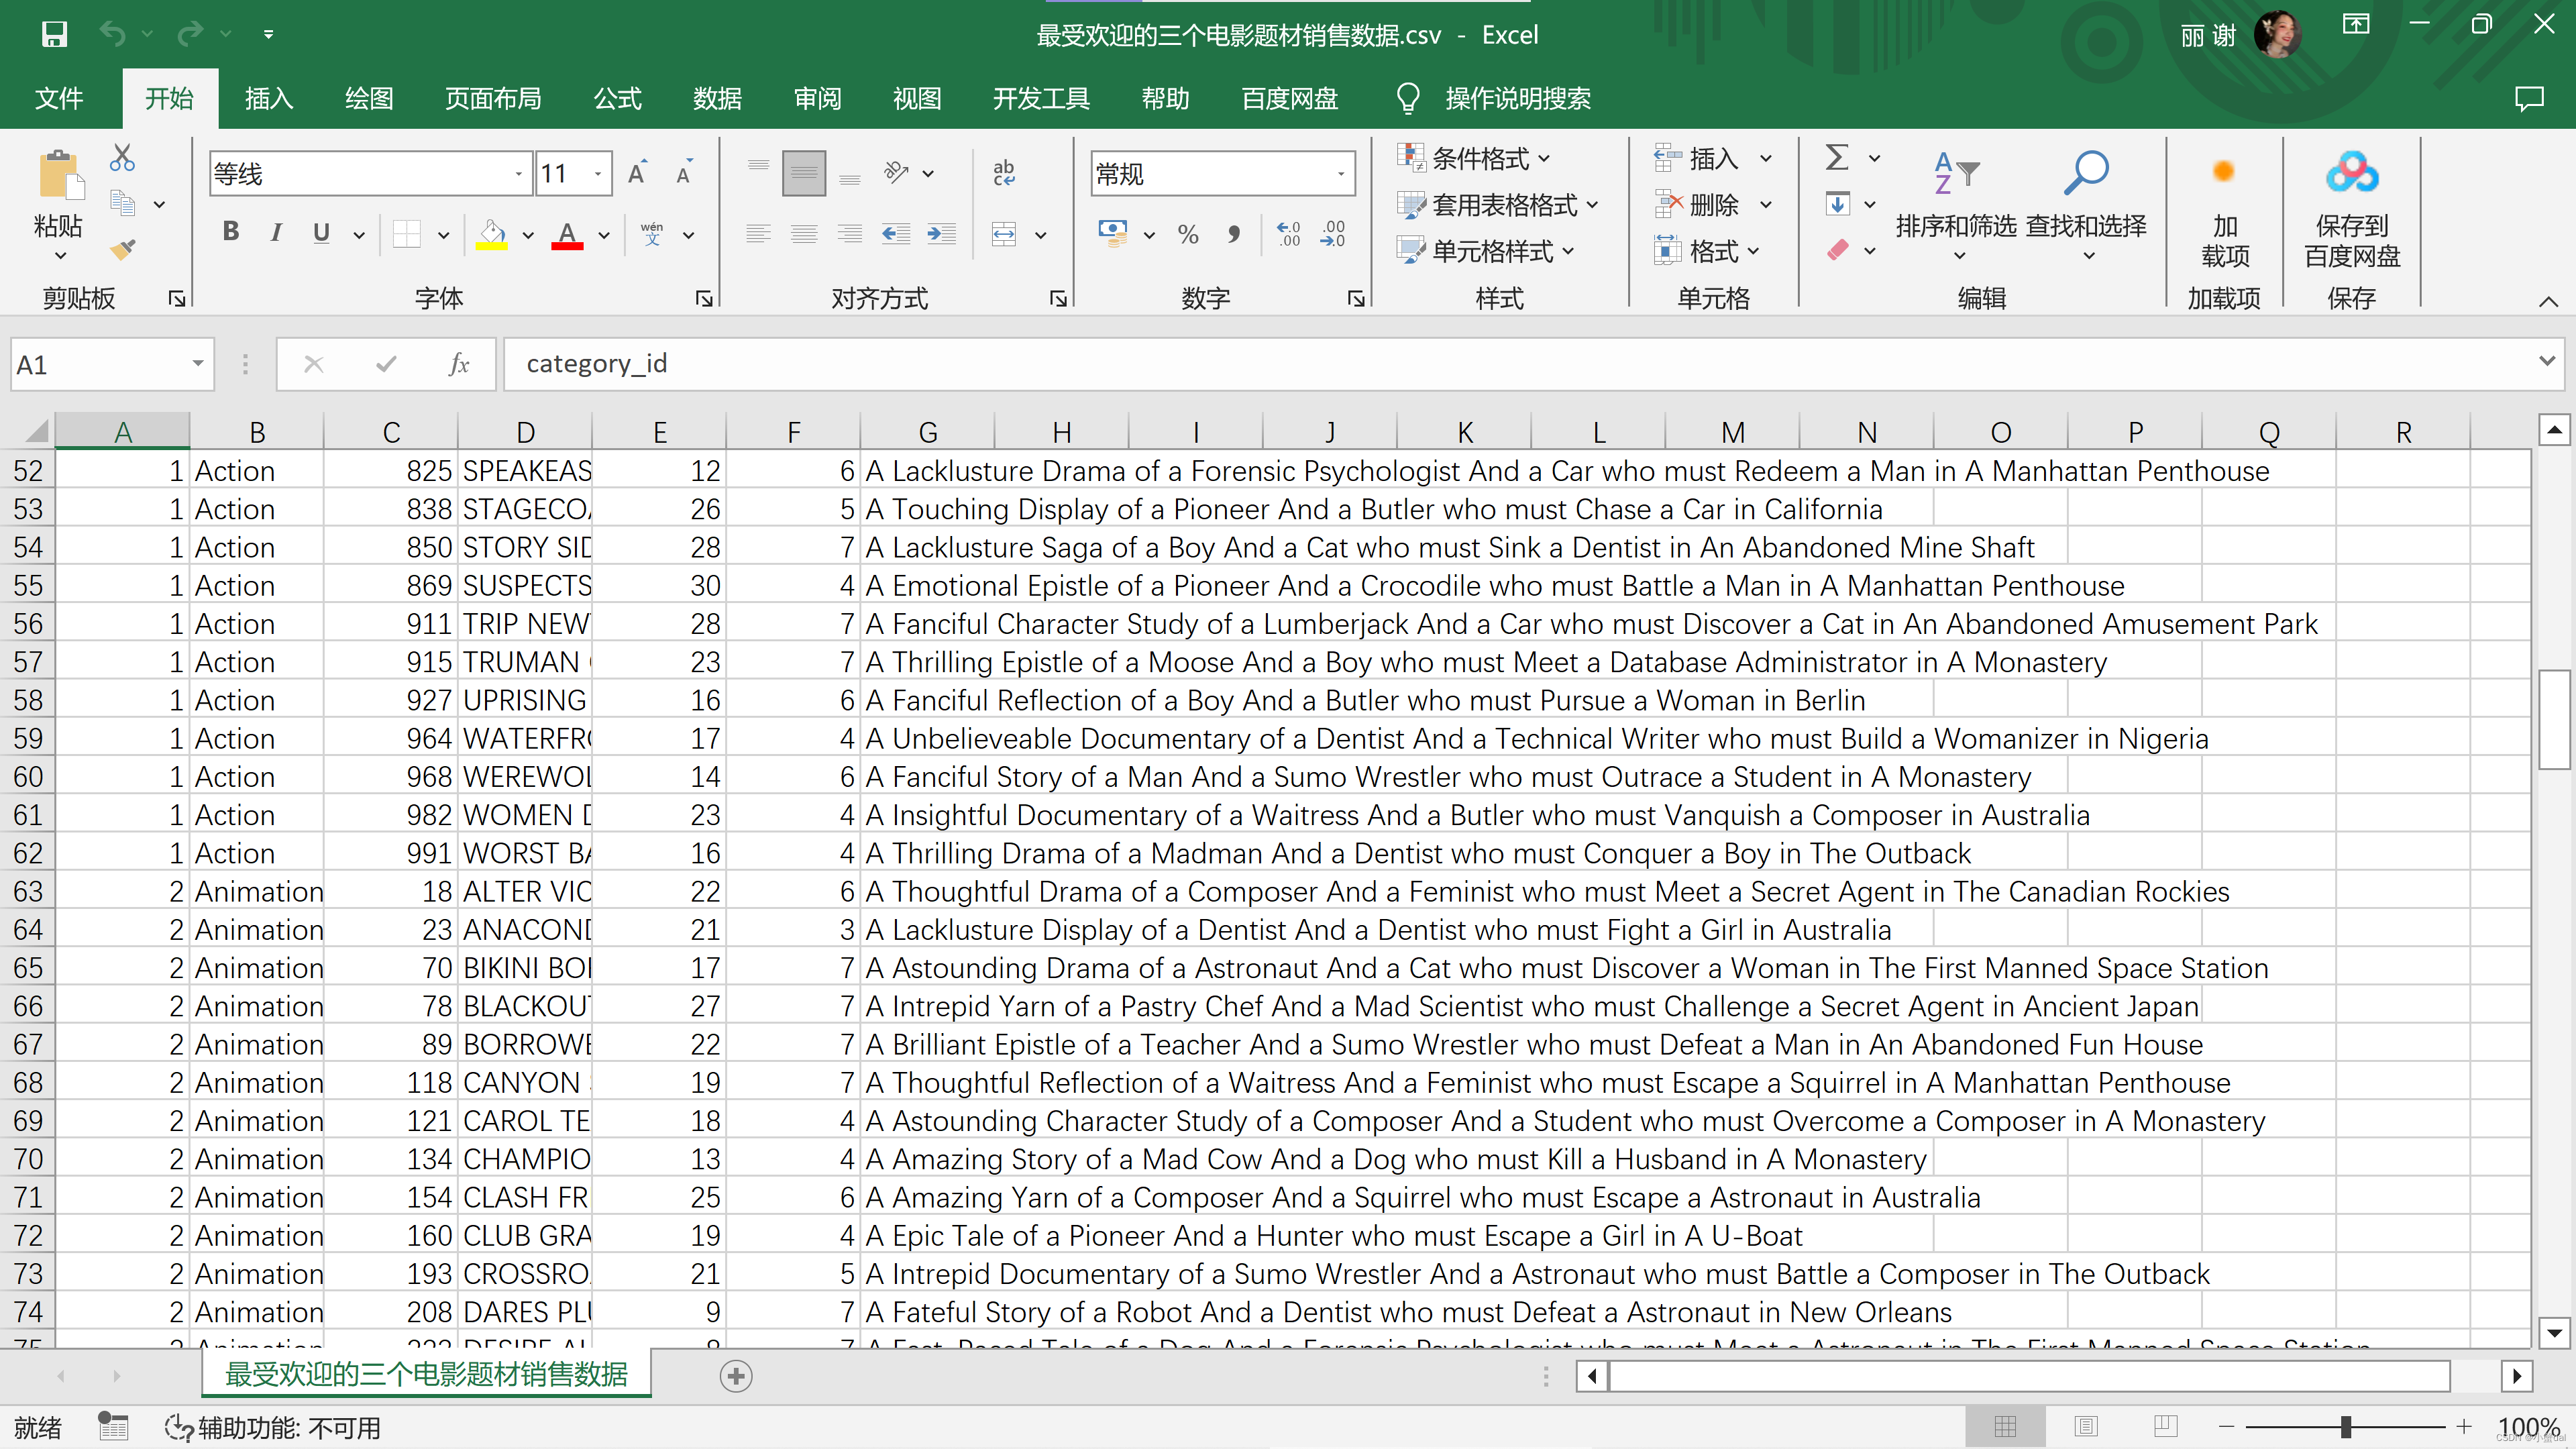Viewport: 2576px width, 1449px height.
Task: Click the increase decimal icon
Action: click(x=1289, y=234)
